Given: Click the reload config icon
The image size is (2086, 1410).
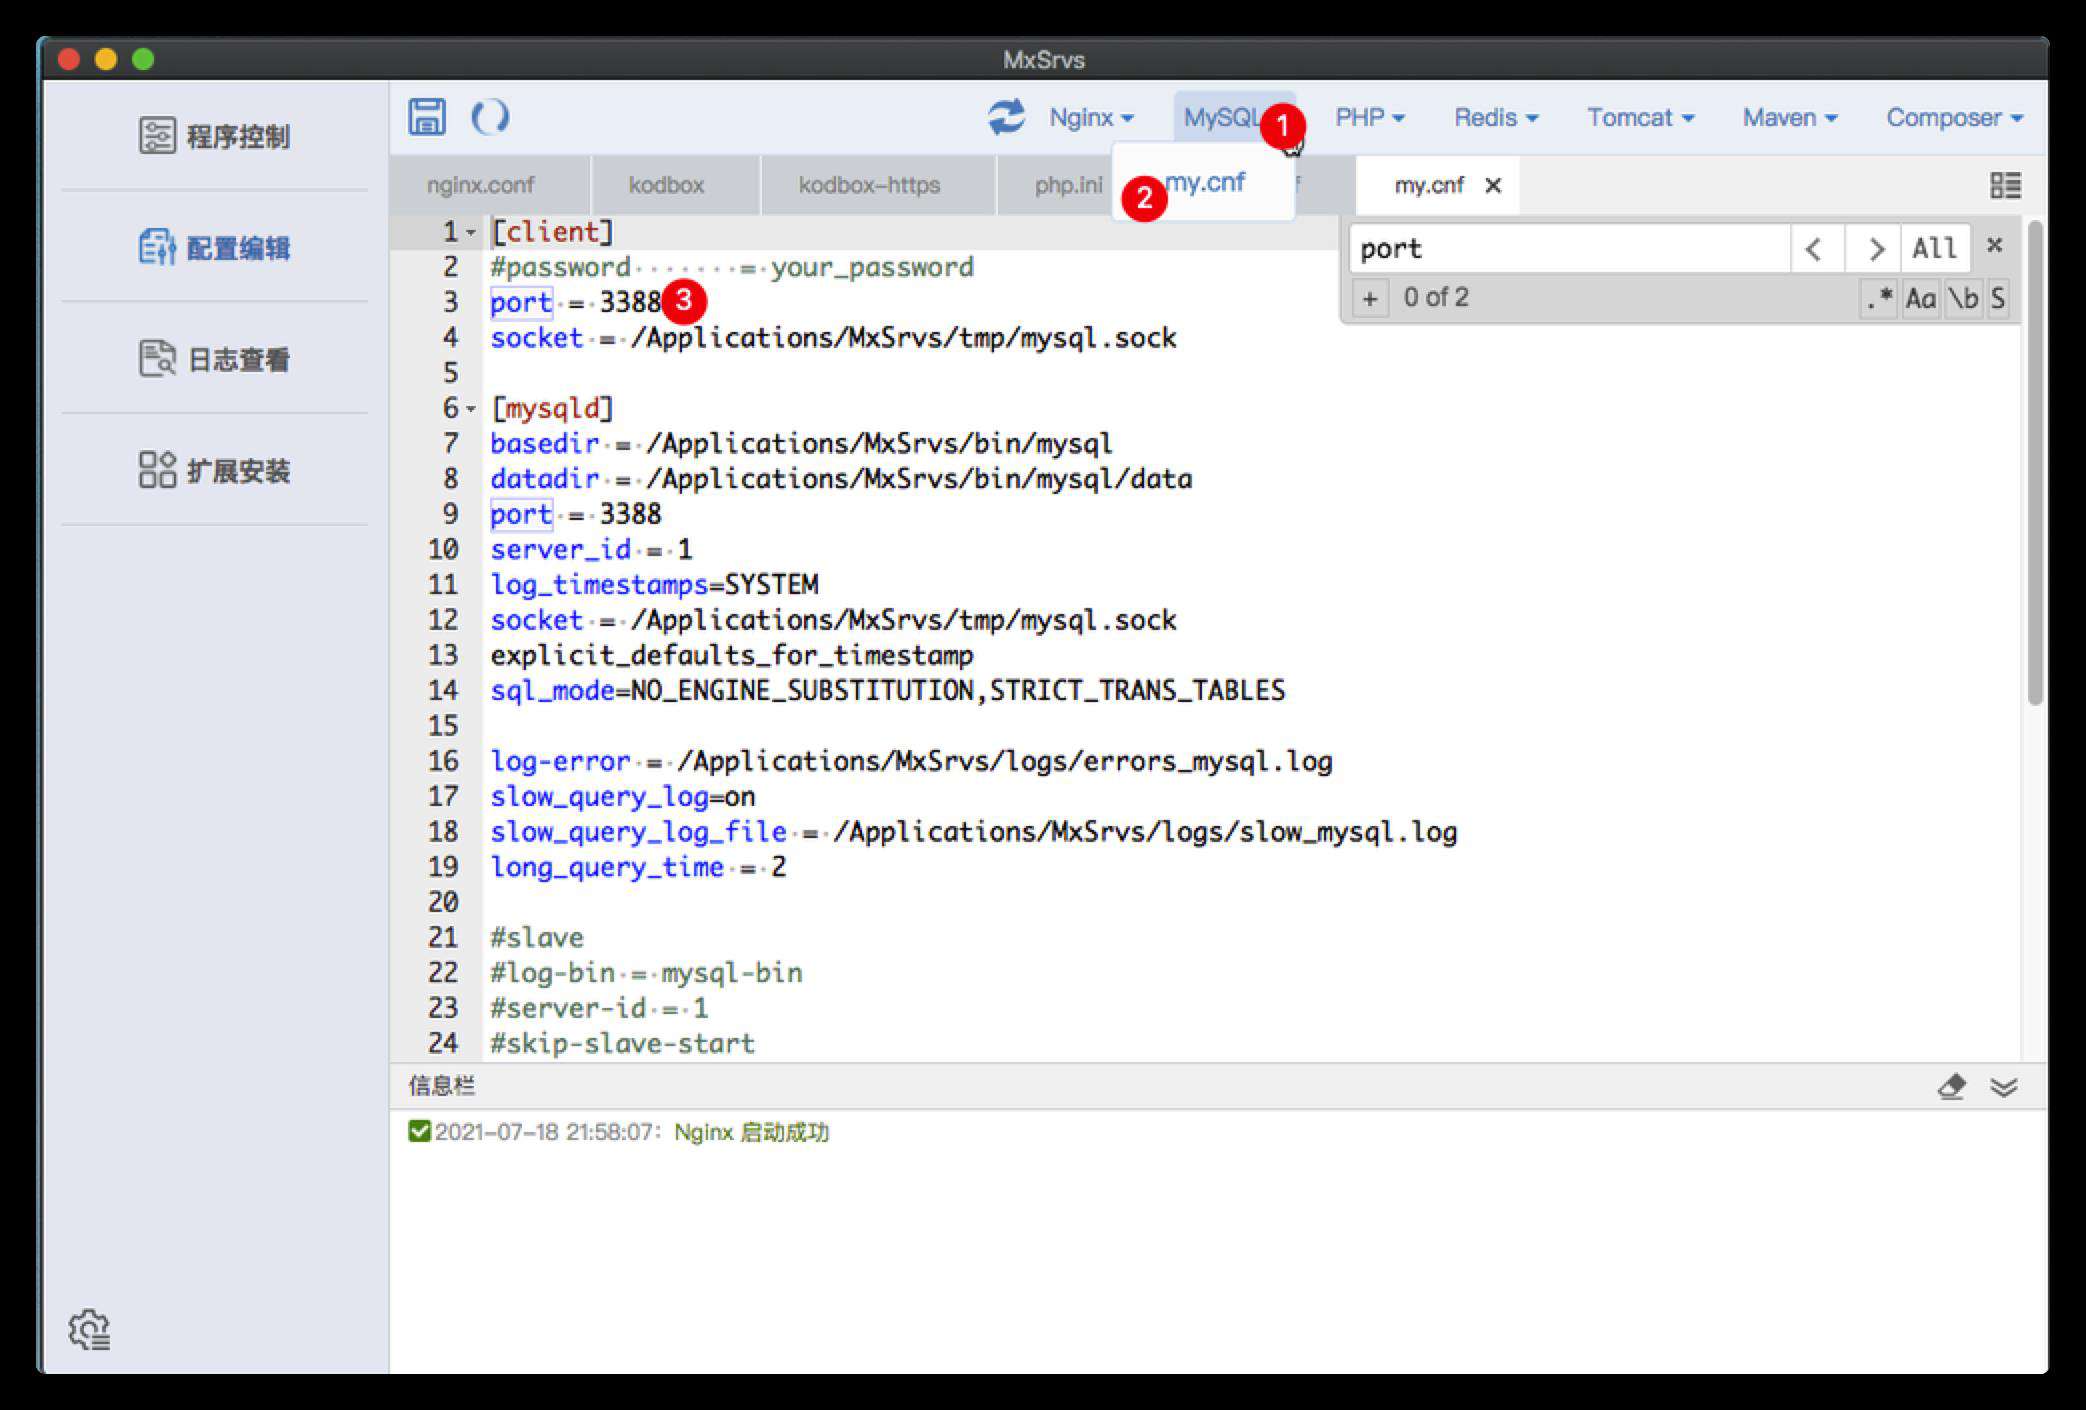Looking at the screenshot, I should point(490,117).
